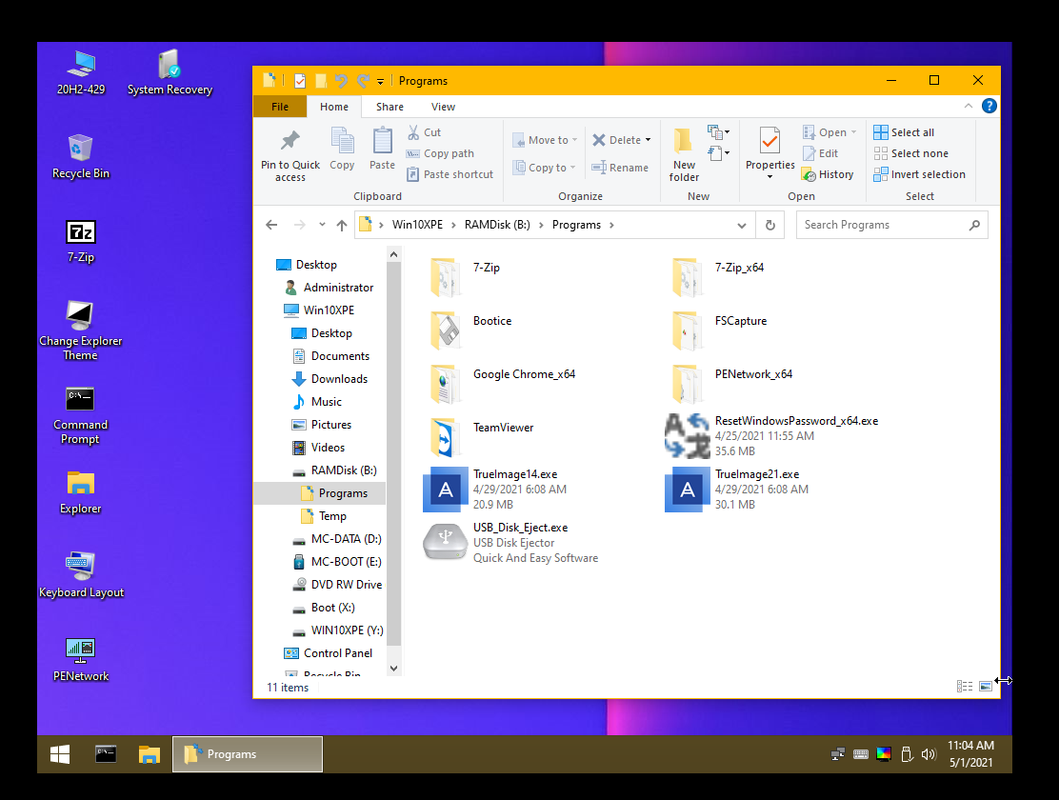Click the Paste ribbon icon

[382, 149]
